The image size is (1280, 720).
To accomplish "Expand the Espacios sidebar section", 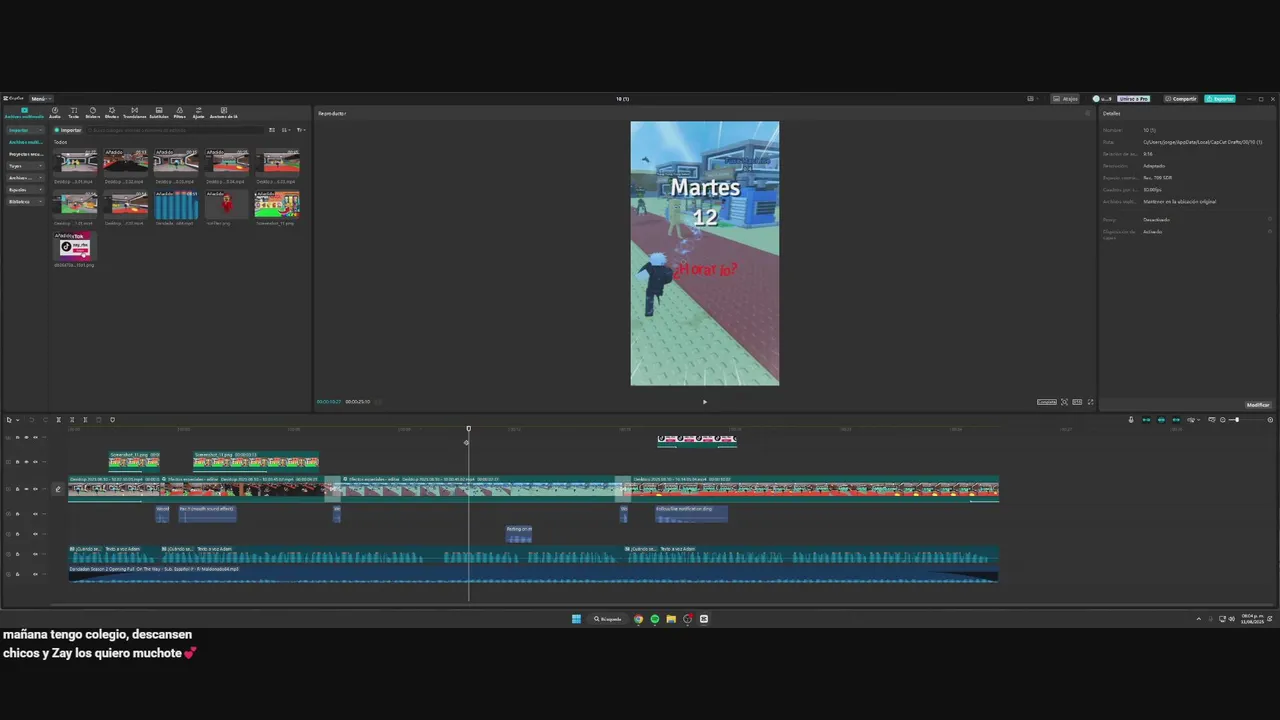I will (25, 190).
